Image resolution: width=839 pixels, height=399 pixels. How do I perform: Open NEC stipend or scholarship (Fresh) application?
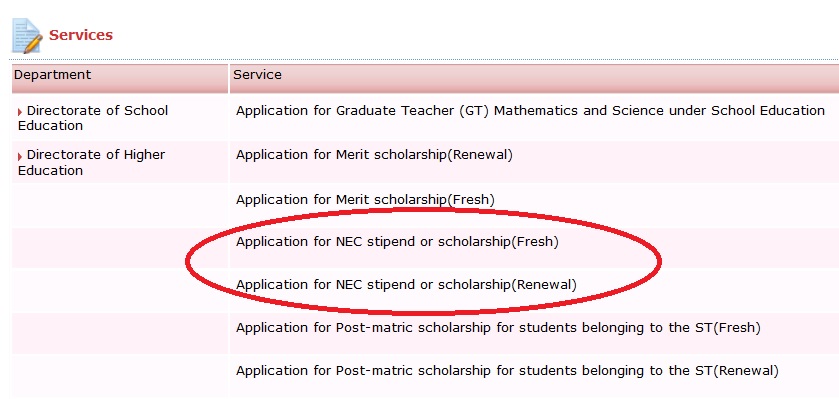pyautogui.click(x=397, y=242)
